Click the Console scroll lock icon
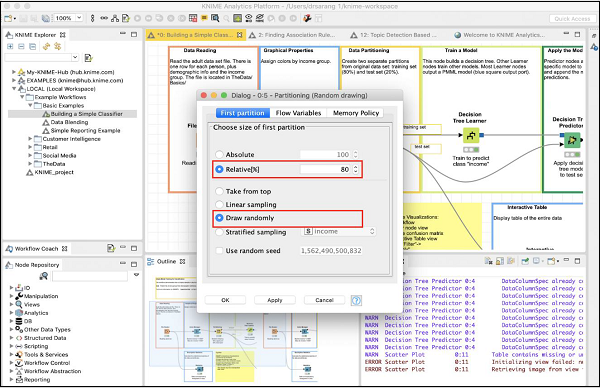The height and width of the screenshot is (388, 600). click(500, 261)
